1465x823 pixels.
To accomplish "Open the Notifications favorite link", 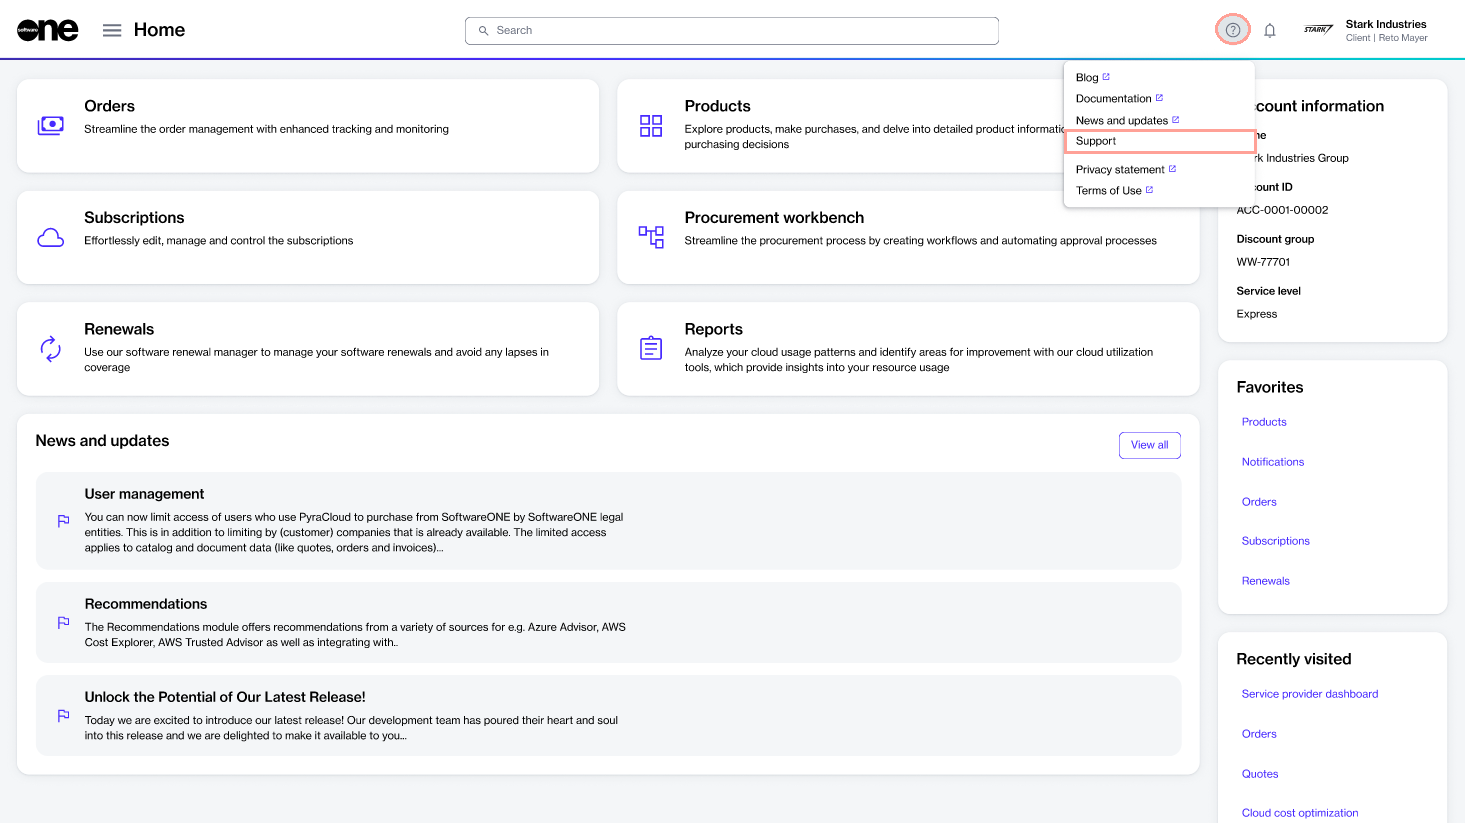I will 1273,462.
